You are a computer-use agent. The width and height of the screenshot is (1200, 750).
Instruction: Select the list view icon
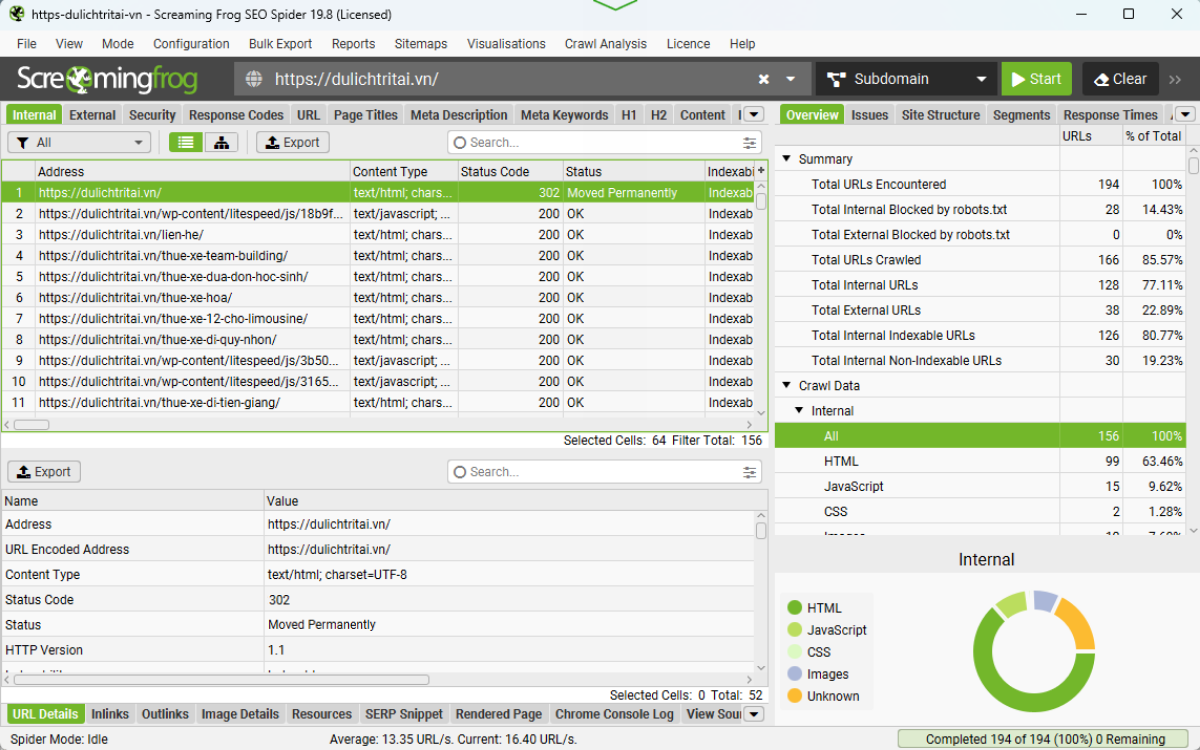tap(185, 142)
